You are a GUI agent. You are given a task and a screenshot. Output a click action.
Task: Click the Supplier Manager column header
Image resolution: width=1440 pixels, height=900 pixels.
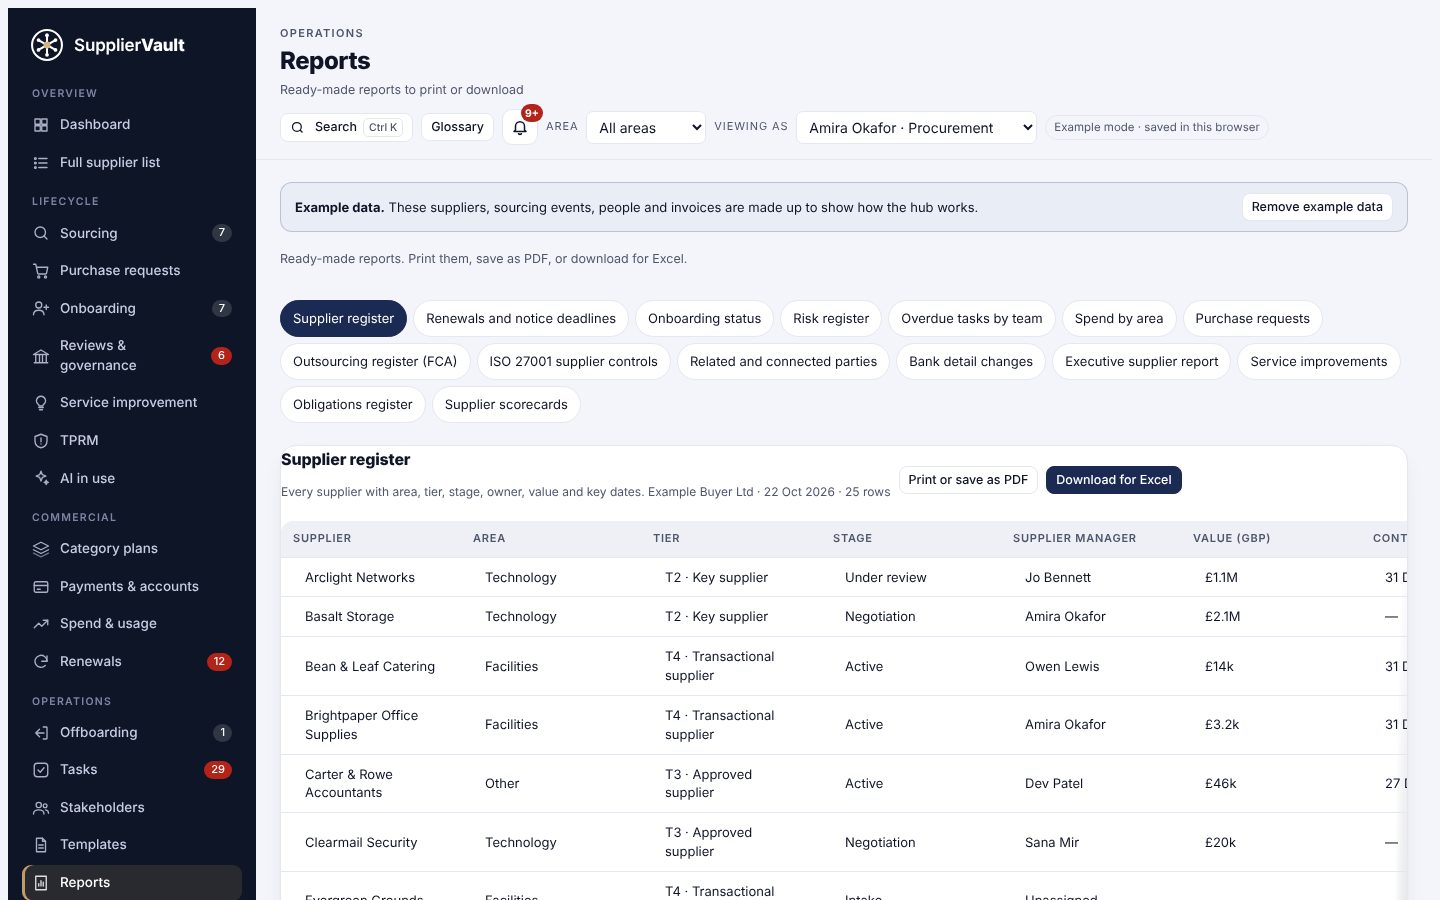click(x=1074, y=538)
